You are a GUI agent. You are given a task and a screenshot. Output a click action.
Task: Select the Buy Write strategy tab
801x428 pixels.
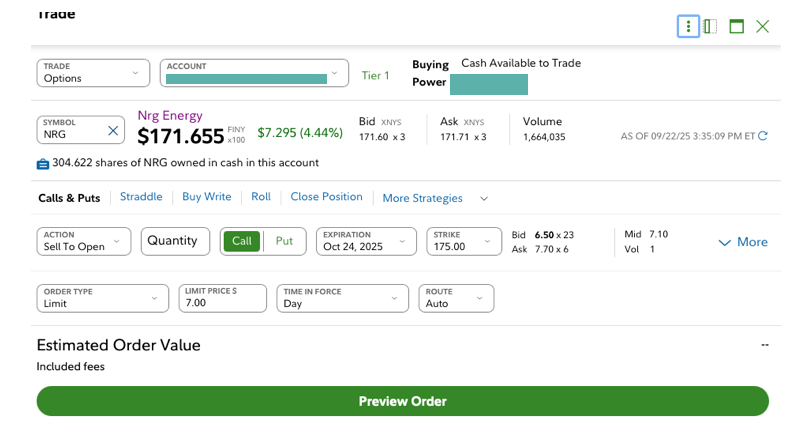click(207, 197)
